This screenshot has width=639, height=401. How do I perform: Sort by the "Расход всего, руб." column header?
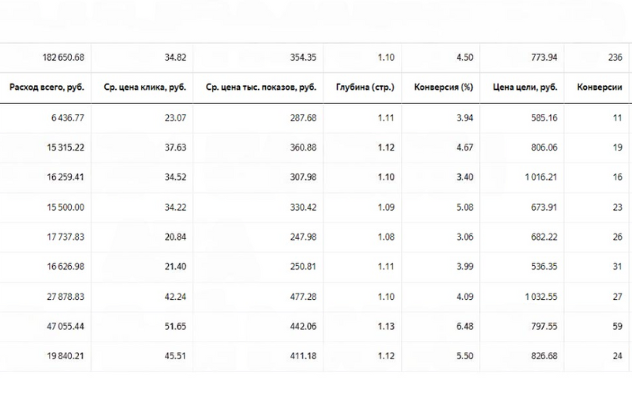point(47,87)
